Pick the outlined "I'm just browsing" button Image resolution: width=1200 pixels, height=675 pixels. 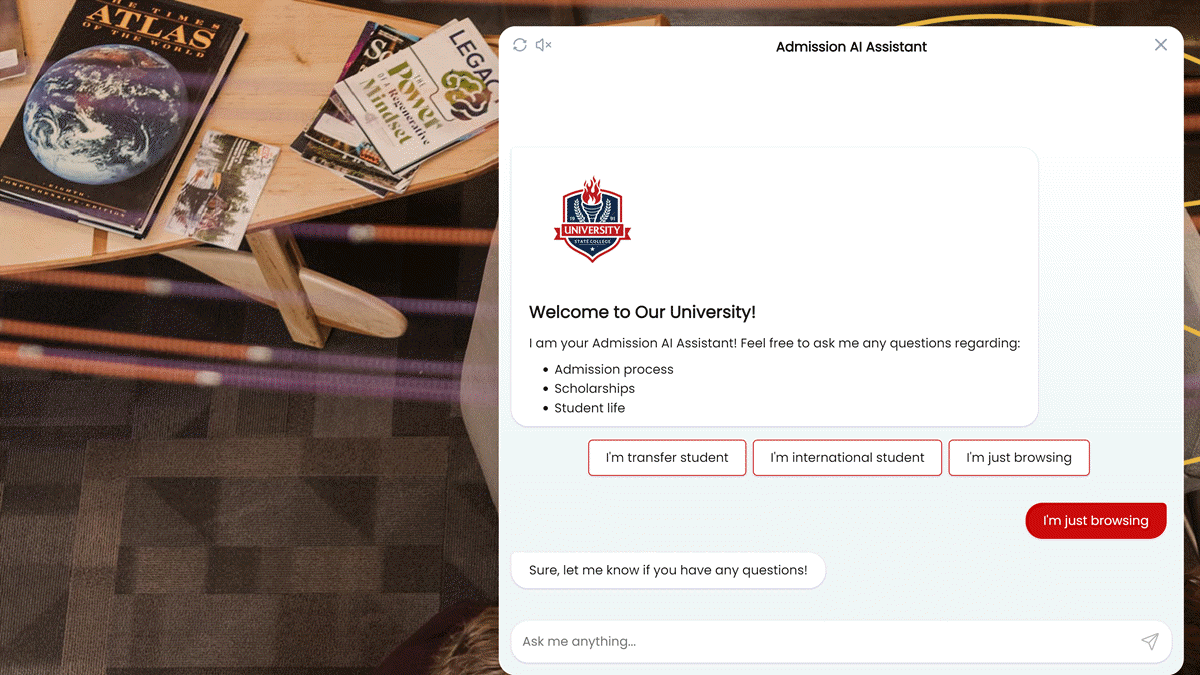(1019, 458)
